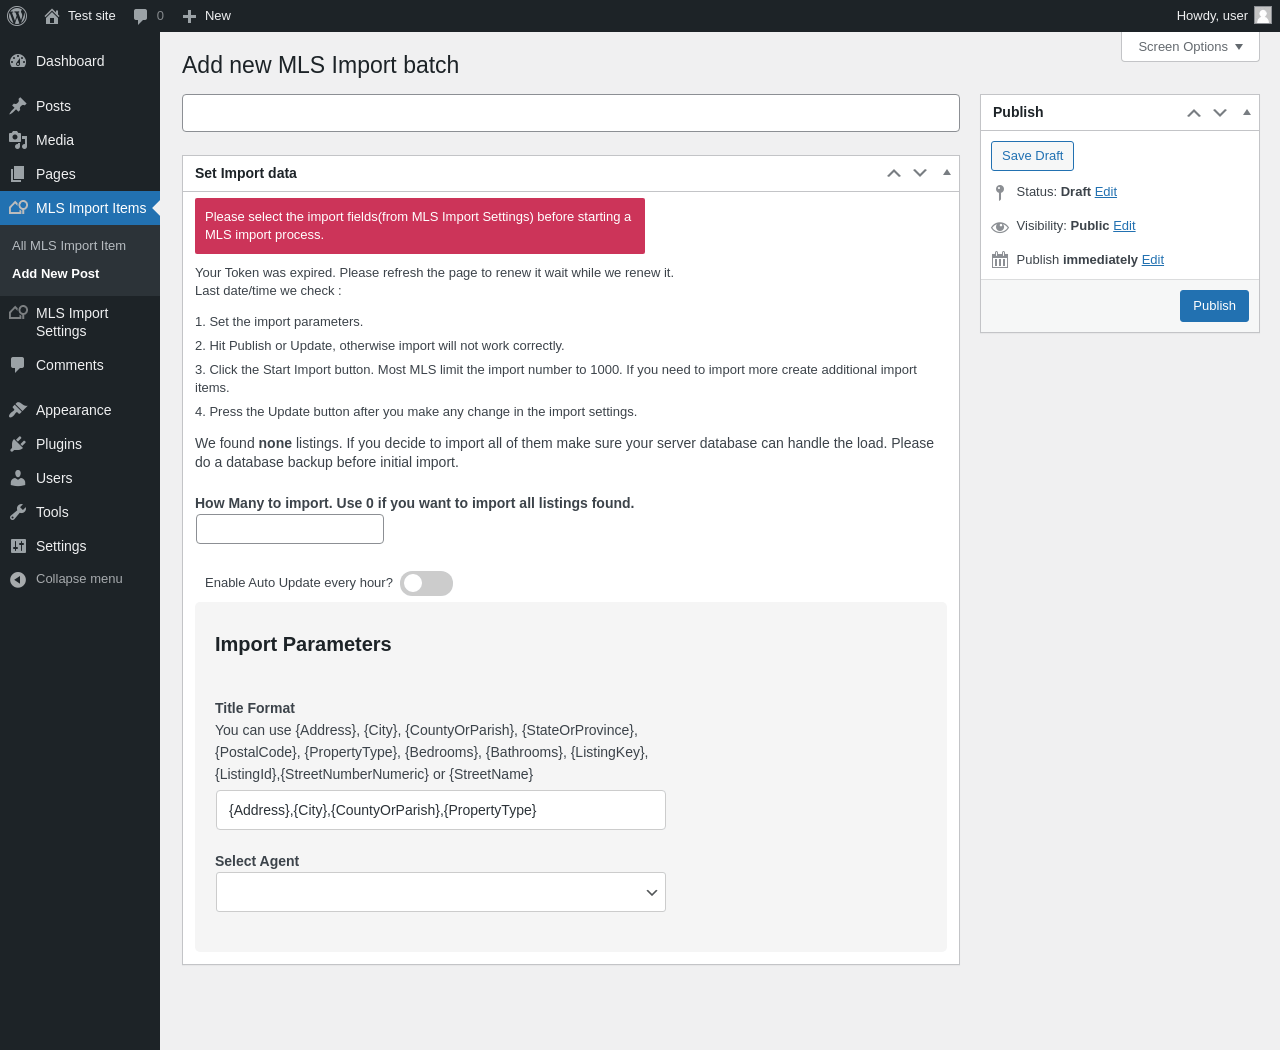Click the red import fields warning notice
Image resolution: width=1280 pixels, height=1050 pixels.
pos(420,226)
